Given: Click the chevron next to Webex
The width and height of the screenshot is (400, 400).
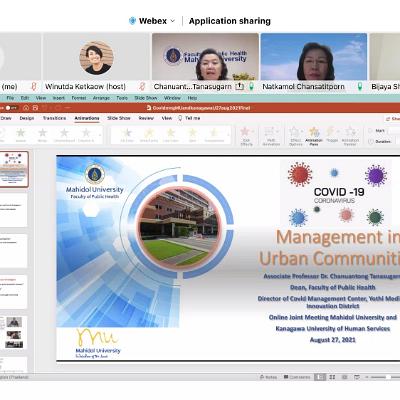Looking at the screenshot, I should [x=172, y=21].
